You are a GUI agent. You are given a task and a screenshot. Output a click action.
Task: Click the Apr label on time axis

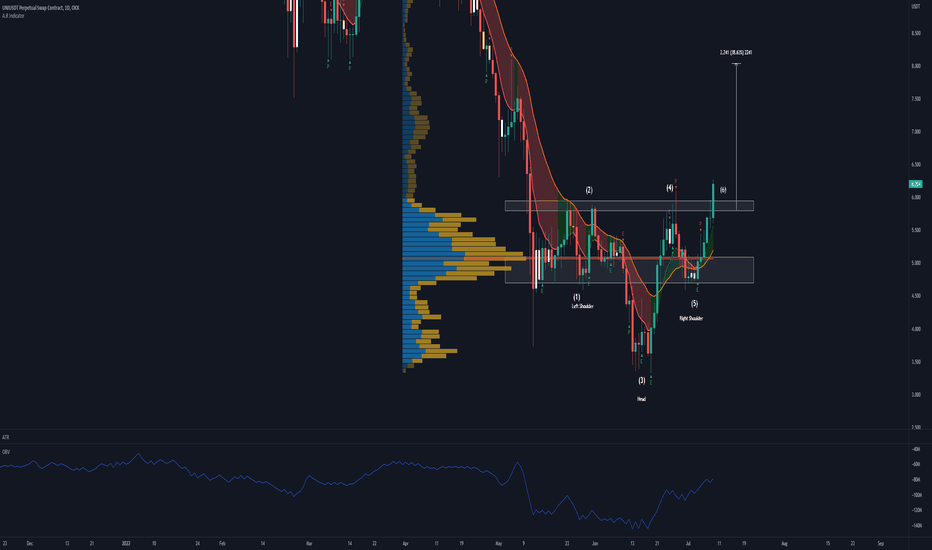(x=405, y=543)
